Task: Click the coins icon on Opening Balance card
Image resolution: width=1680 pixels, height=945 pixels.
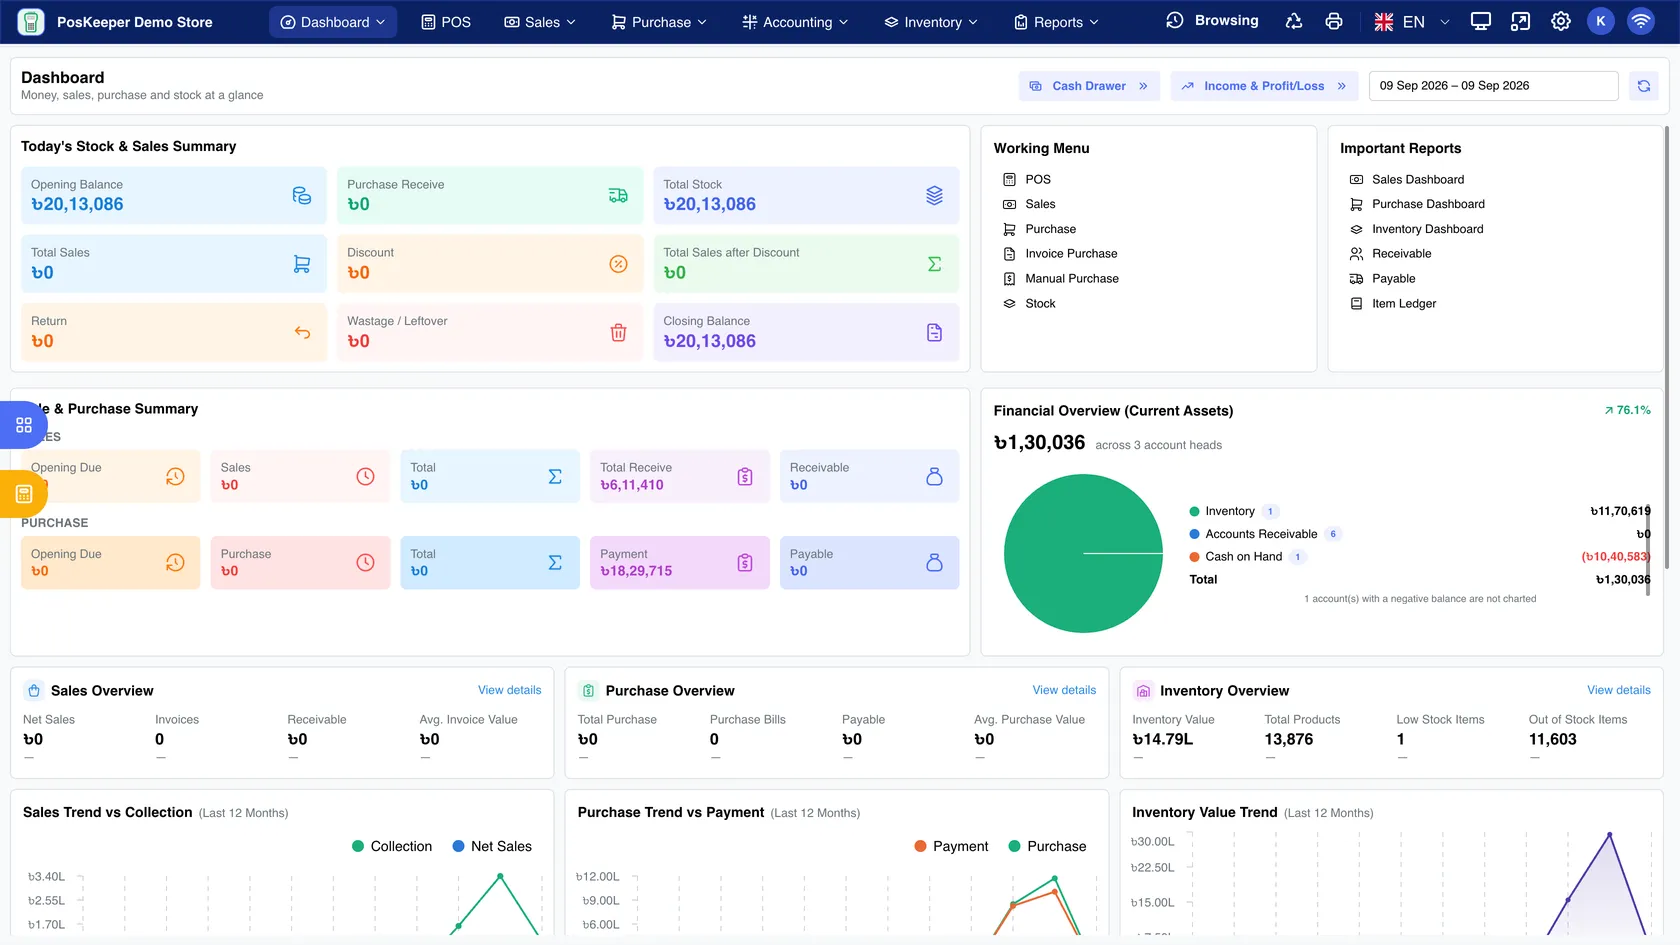Action: pos(301,196)
